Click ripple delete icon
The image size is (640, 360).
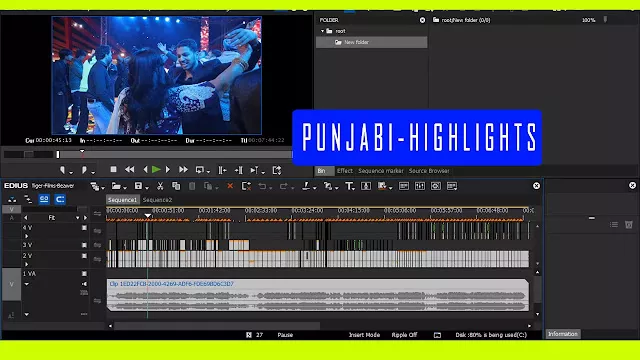[246, 186]
